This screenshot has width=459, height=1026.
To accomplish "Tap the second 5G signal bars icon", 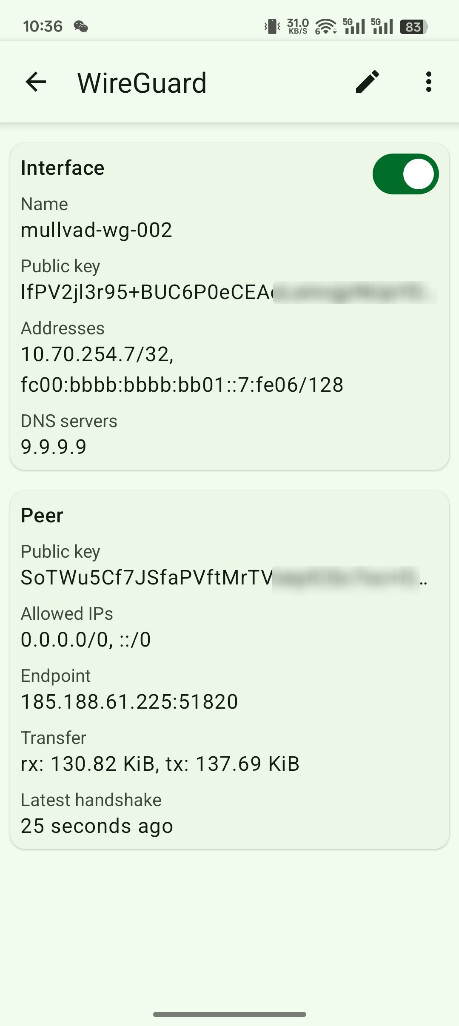I will (382, 26).
